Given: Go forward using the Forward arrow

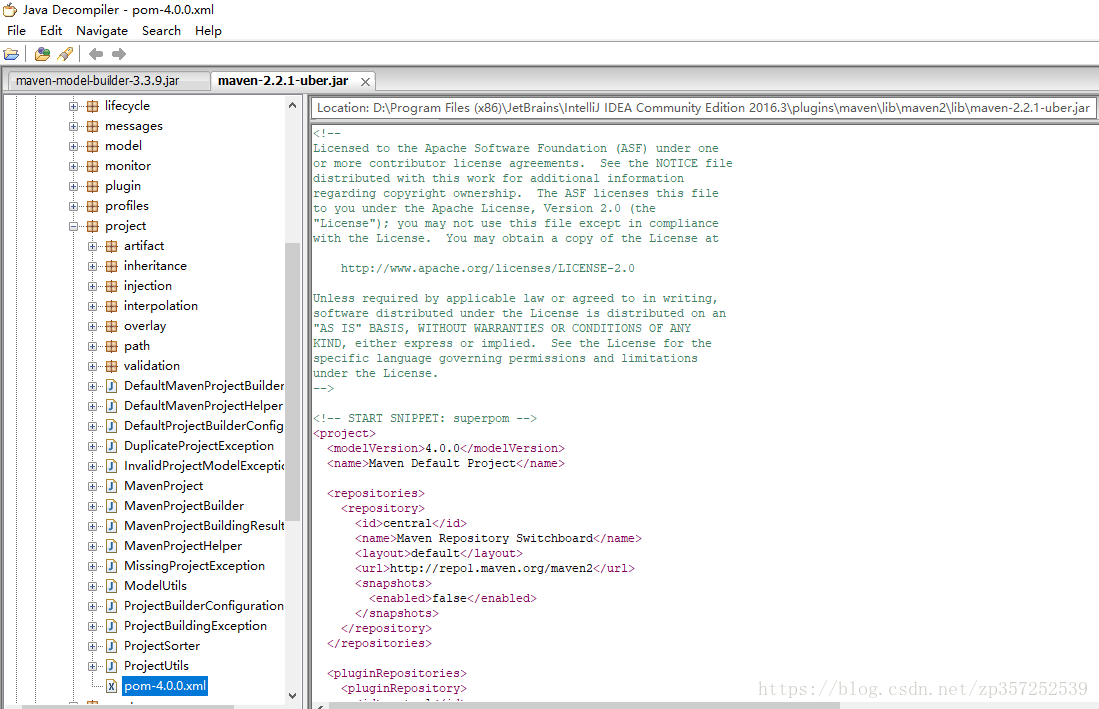Looking at the screenshot, I should (x=118, y=54).
